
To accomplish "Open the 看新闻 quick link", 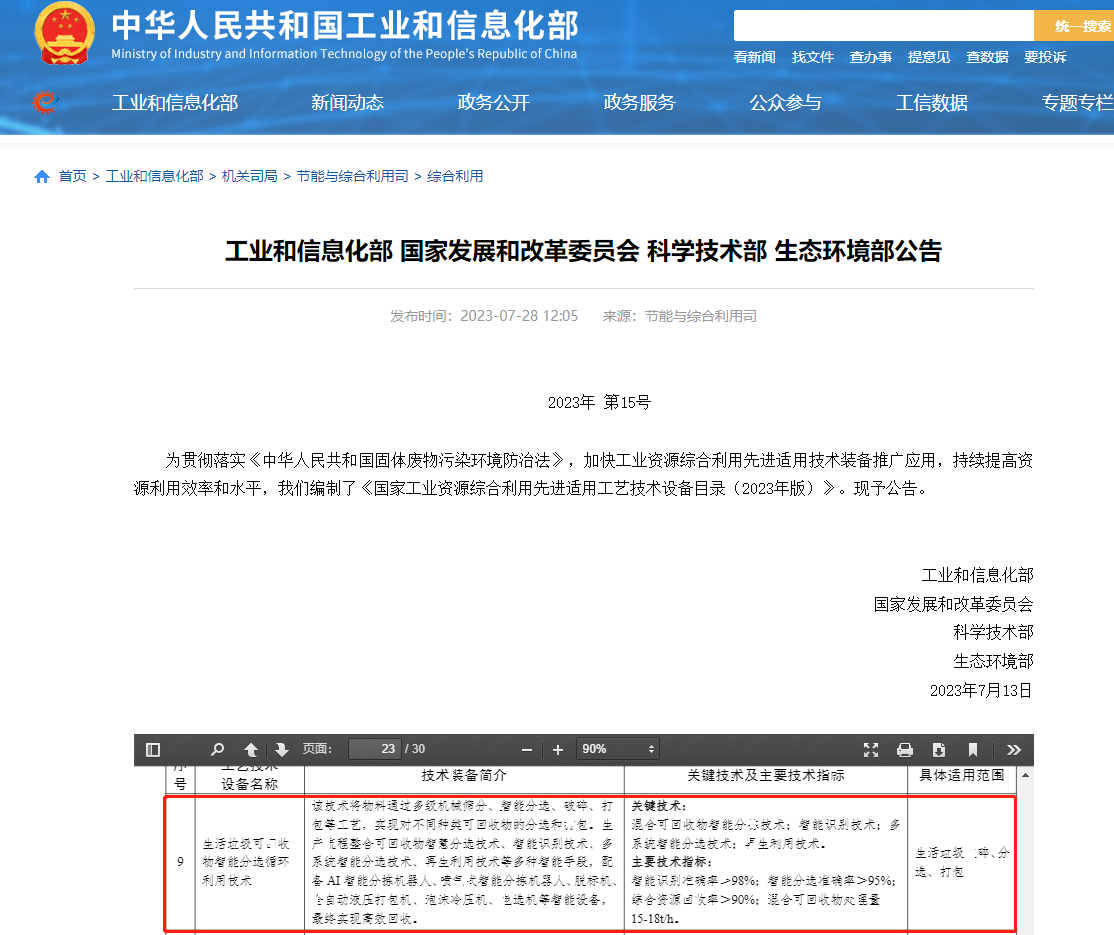I will click(754, 57).
